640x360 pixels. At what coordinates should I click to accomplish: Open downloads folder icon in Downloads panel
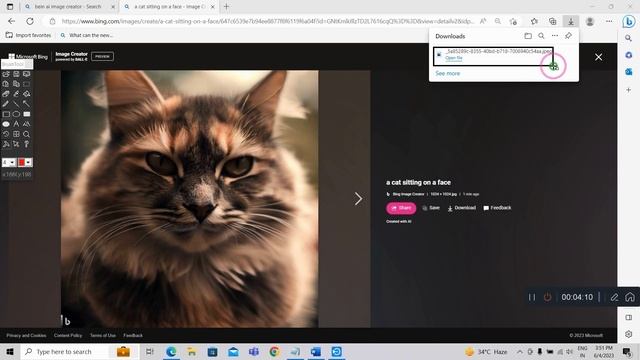(x=528, y=36)
